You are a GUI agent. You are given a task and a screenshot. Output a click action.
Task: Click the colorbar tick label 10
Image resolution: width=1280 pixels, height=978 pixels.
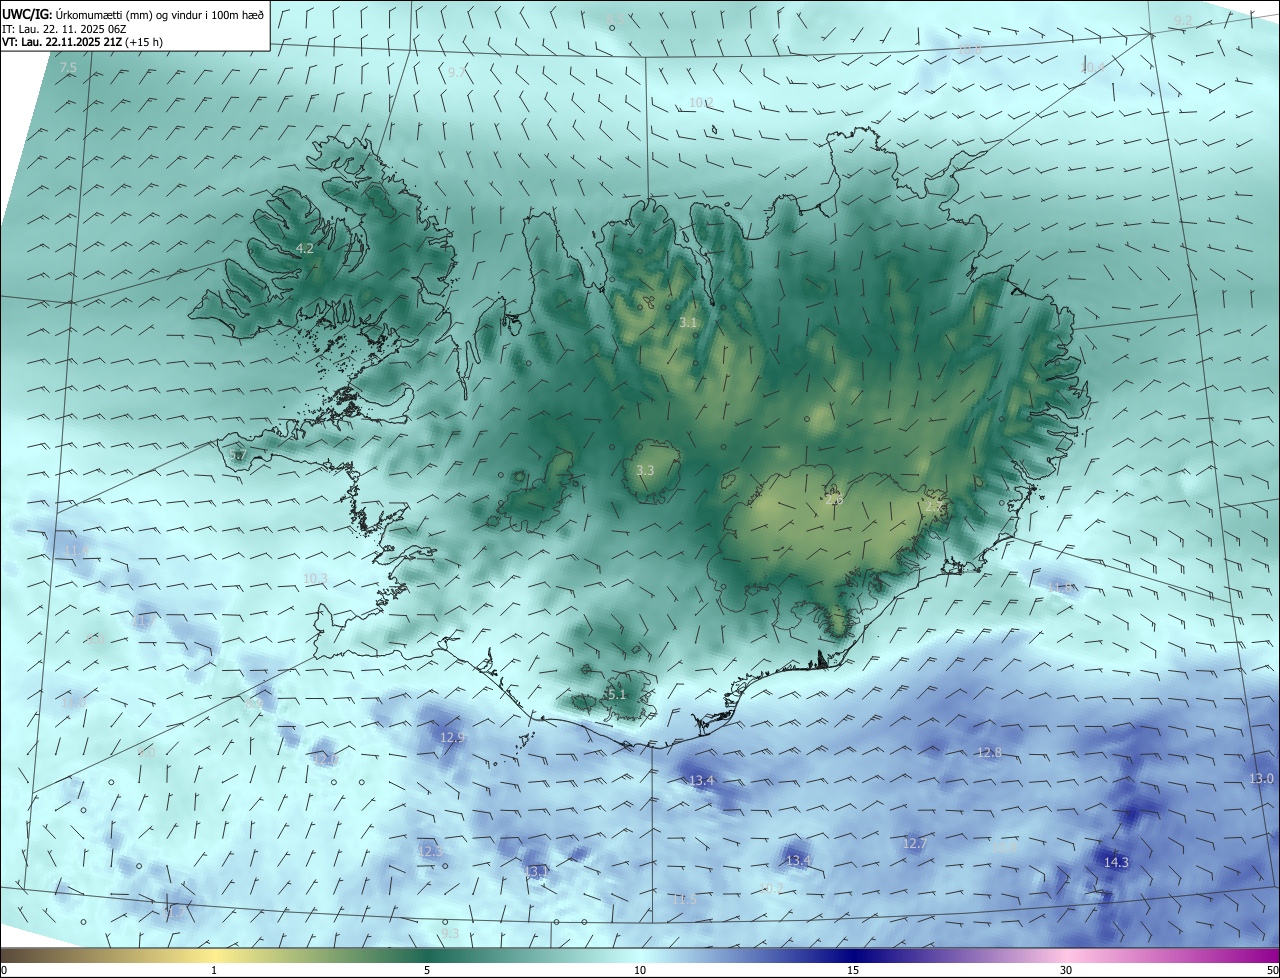640,970
